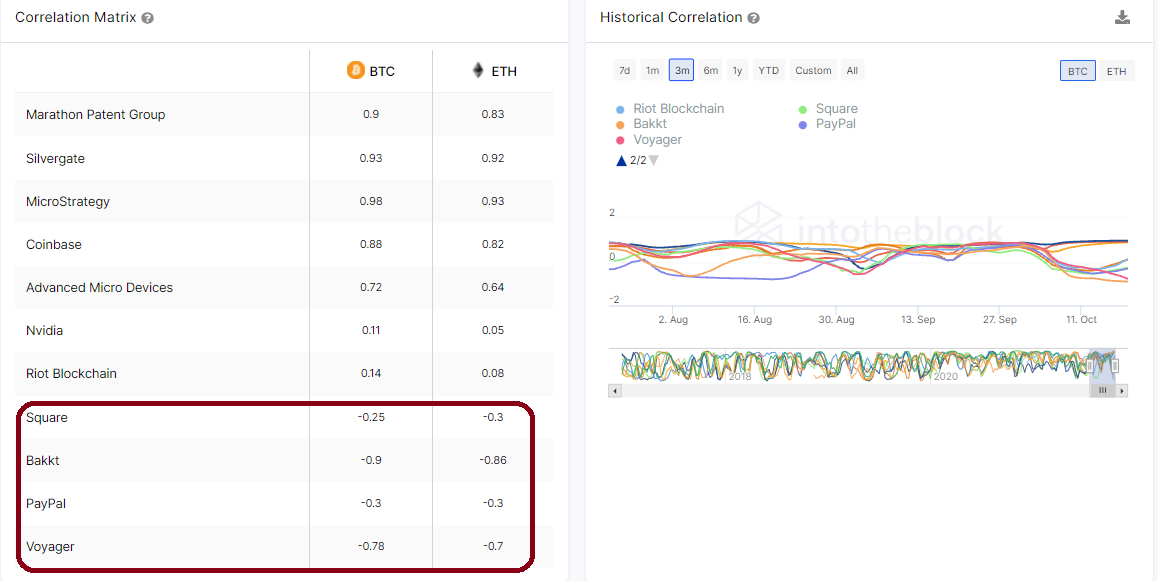This screenshot has height=581, width=1158.
Task: Click the Silvergate row label
Action: (x=55, y=158)
